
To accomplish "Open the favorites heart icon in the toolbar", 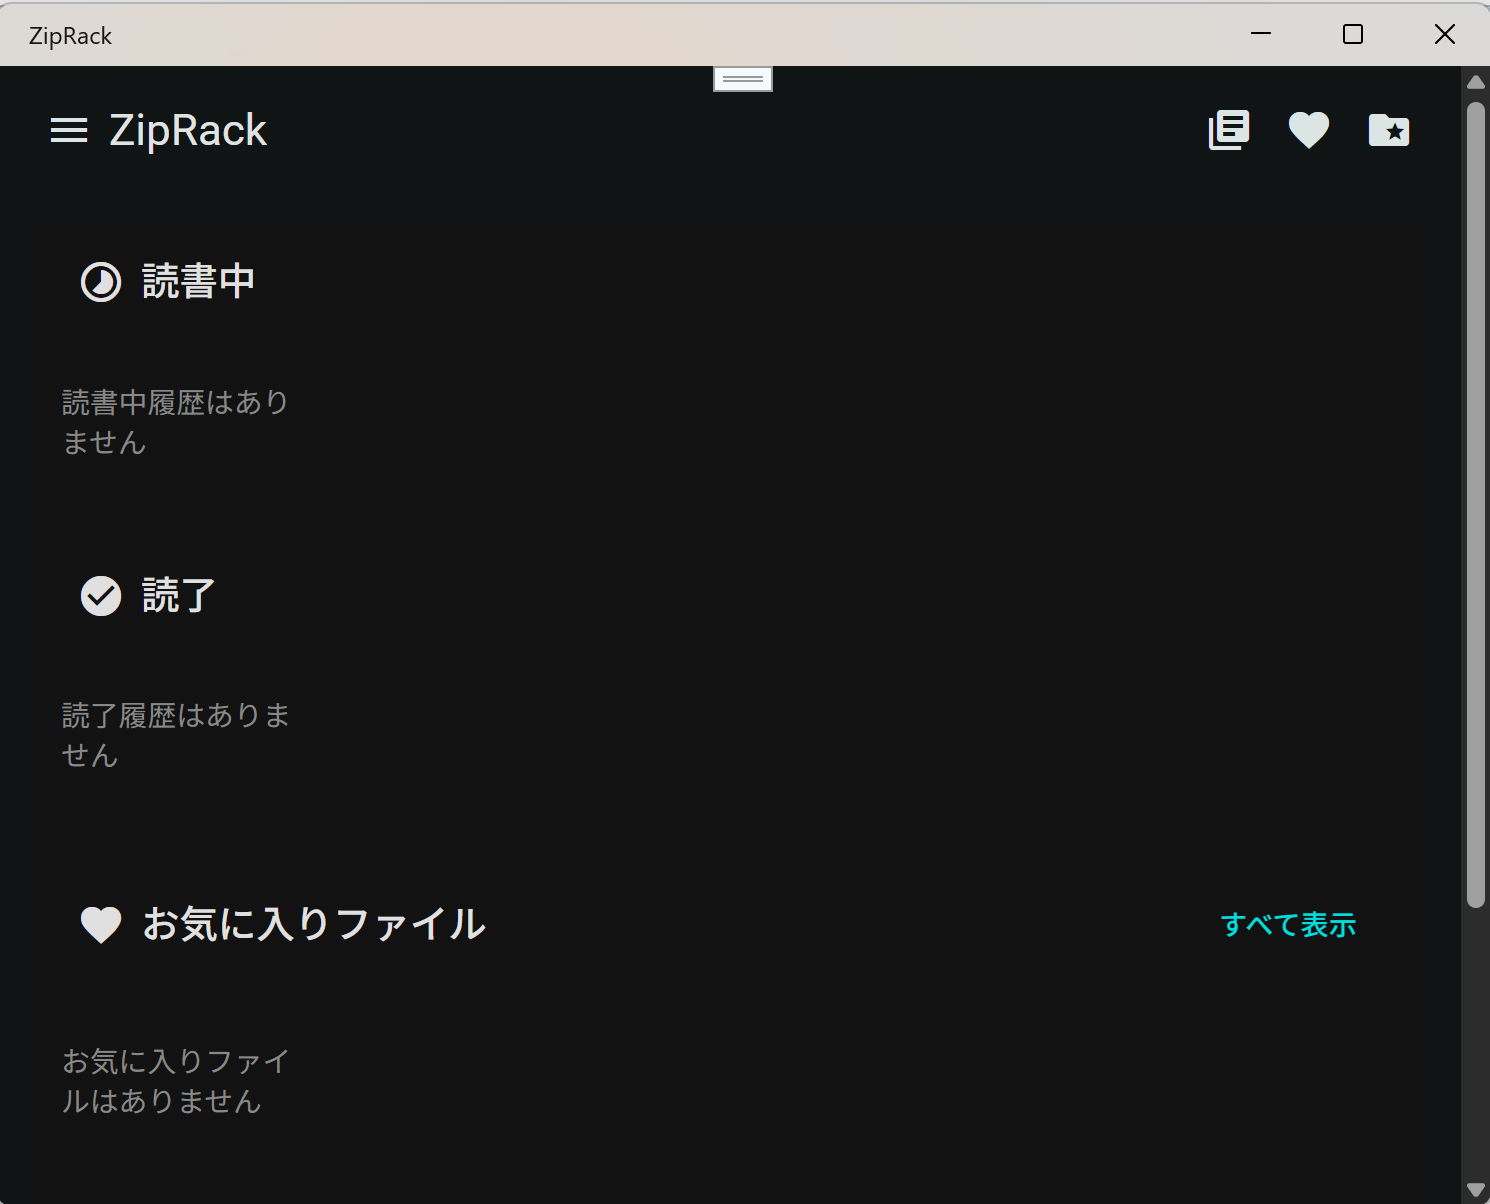I will click(x=1308, y=130).
